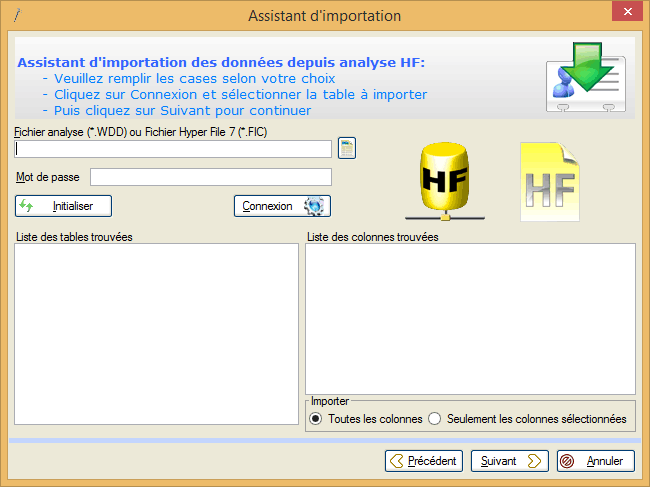This screenshot has width=650, height=487.
Task: Click the 'Liste des colonnes trouvées' label
Action: (372, 237)
